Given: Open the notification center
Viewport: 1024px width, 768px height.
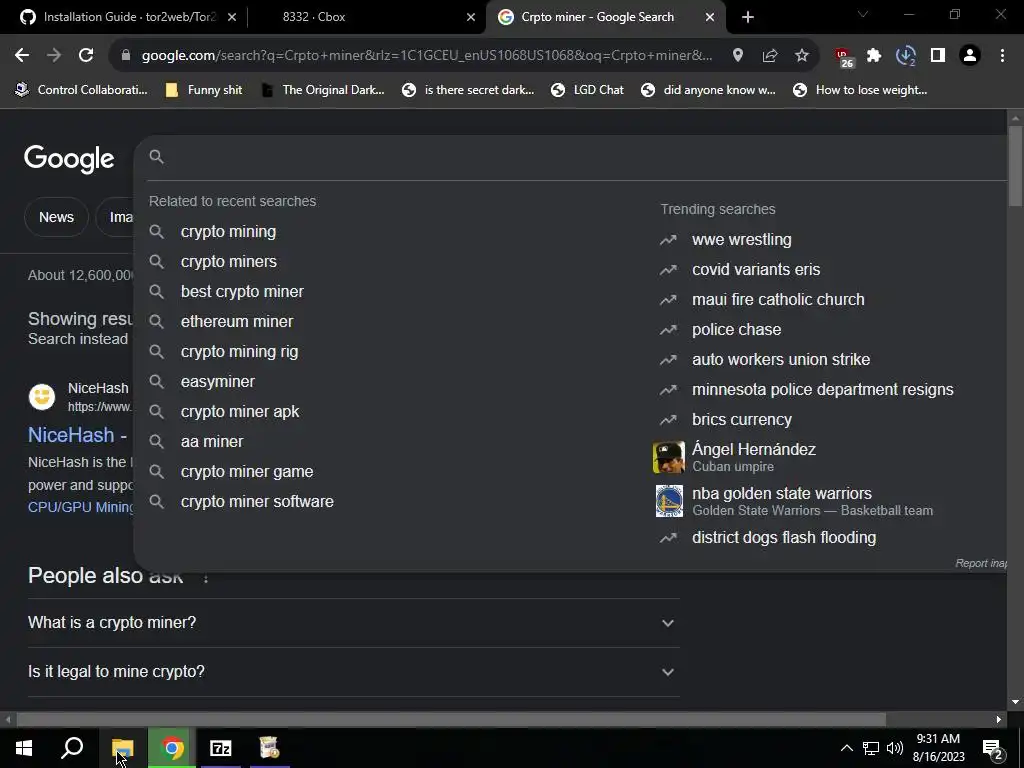Looking at the screenshot, I should [x=993, y=748].
